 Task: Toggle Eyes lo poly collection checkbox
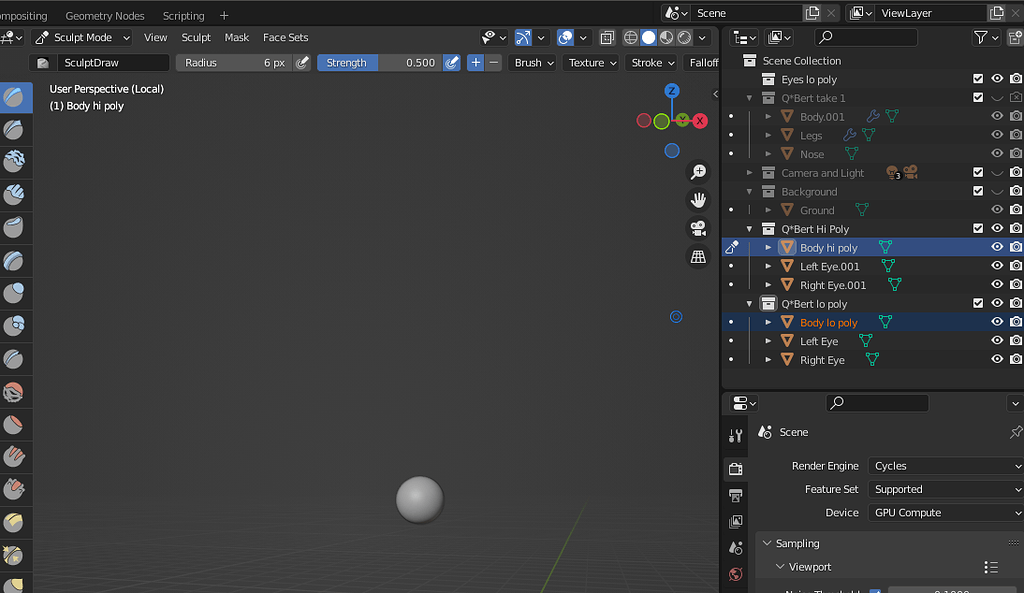(978, 79)
